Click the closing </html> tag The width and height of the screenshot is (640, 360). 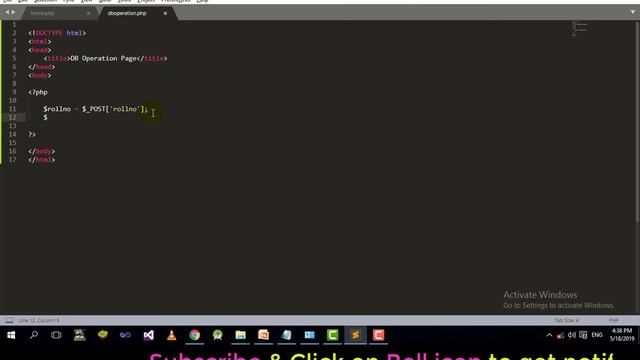tap(42, 160)
